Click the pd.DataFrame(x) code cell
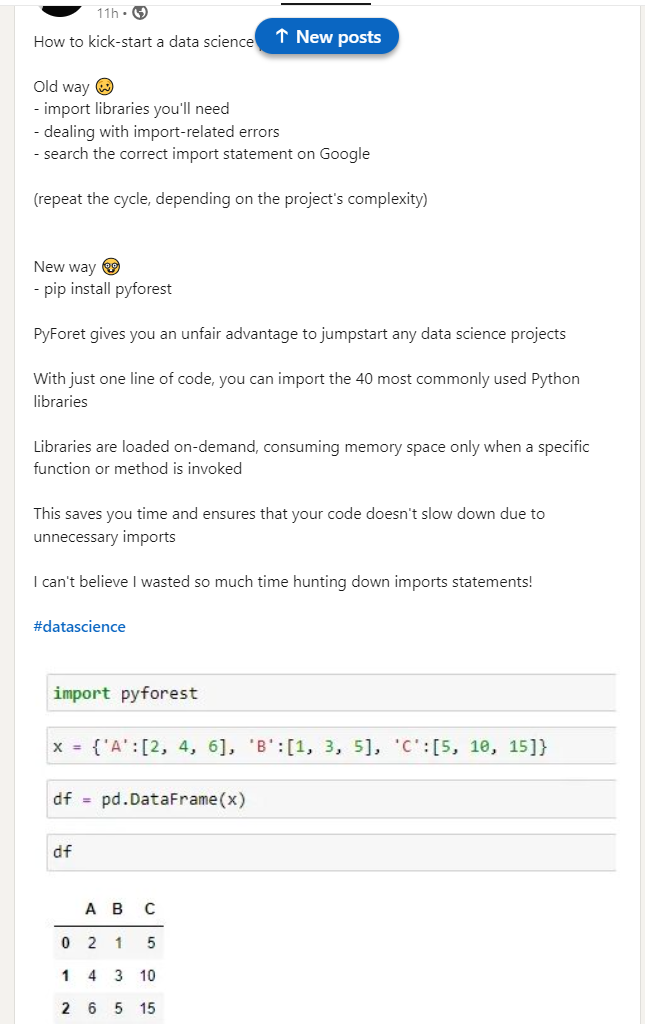645x1024 pixels. coord(331,799)
